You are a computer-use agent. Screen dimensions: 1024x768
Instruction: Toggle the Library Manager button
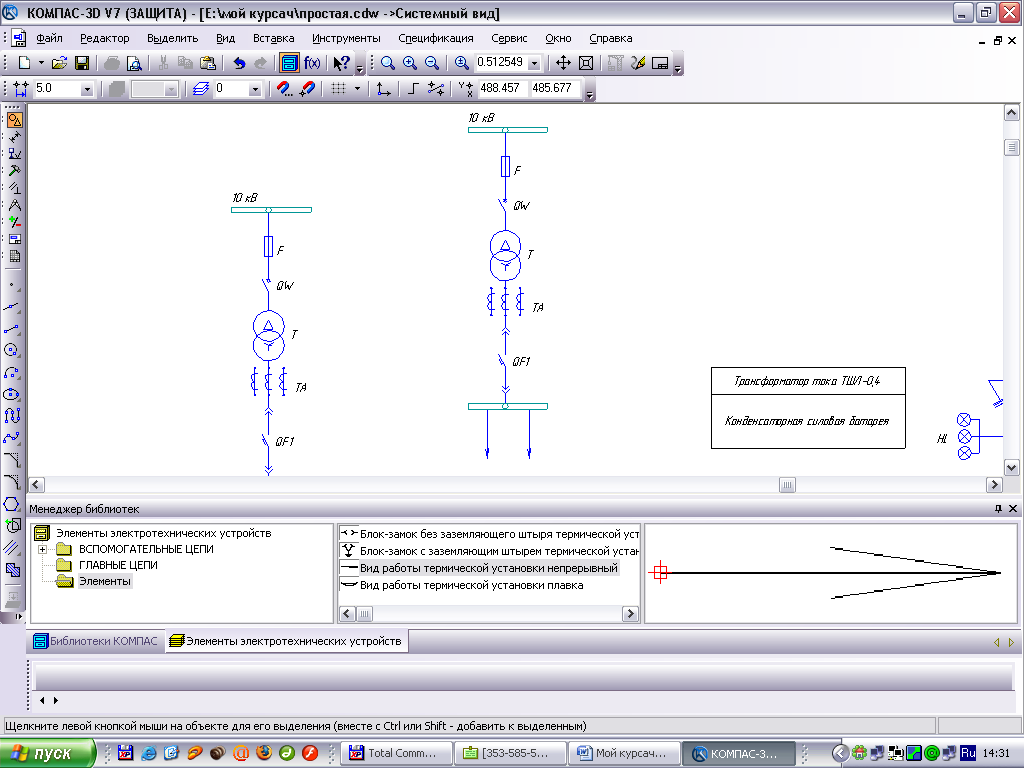[288, 63]
